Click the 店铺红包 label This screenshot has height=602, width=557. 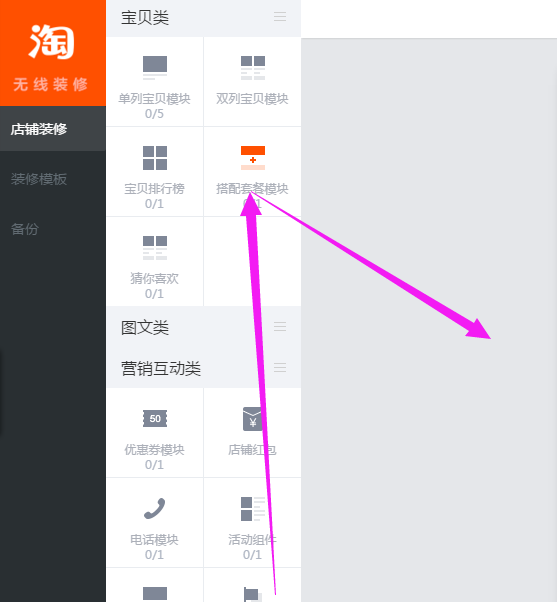tap(252, 450)
